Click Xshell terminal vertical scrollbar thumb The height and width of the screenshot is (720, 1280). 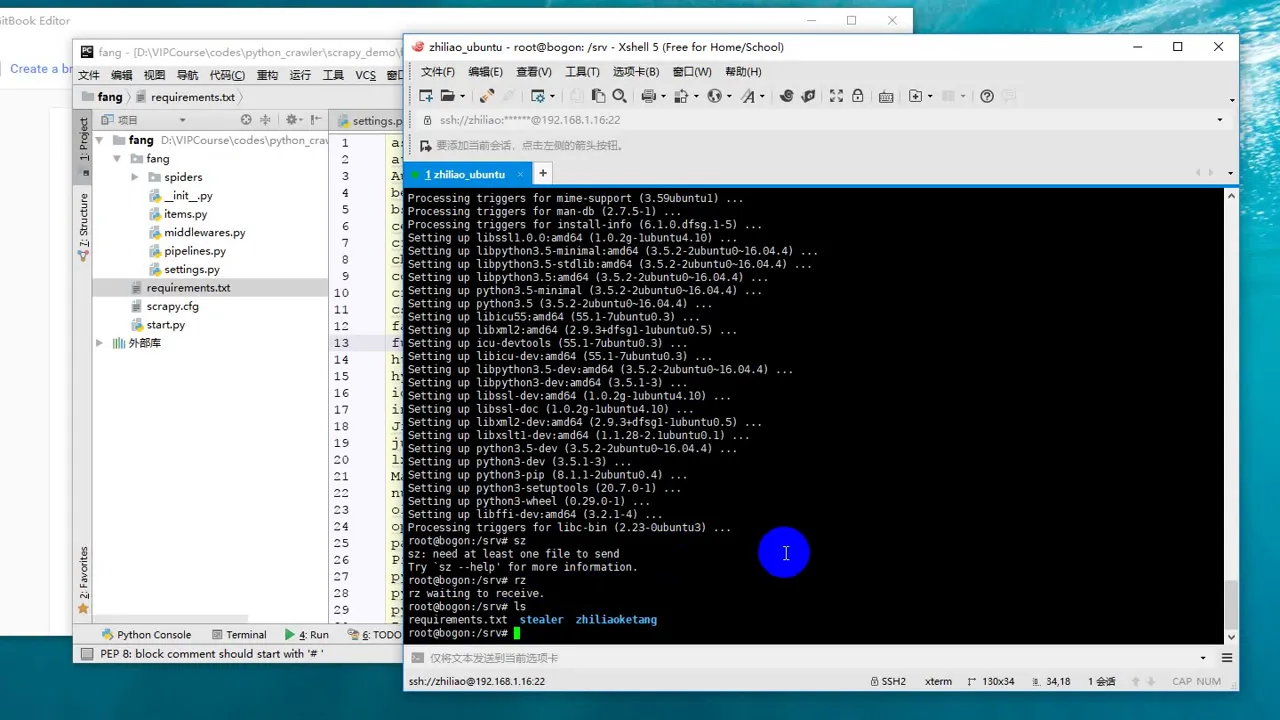tap(1231, 603)
